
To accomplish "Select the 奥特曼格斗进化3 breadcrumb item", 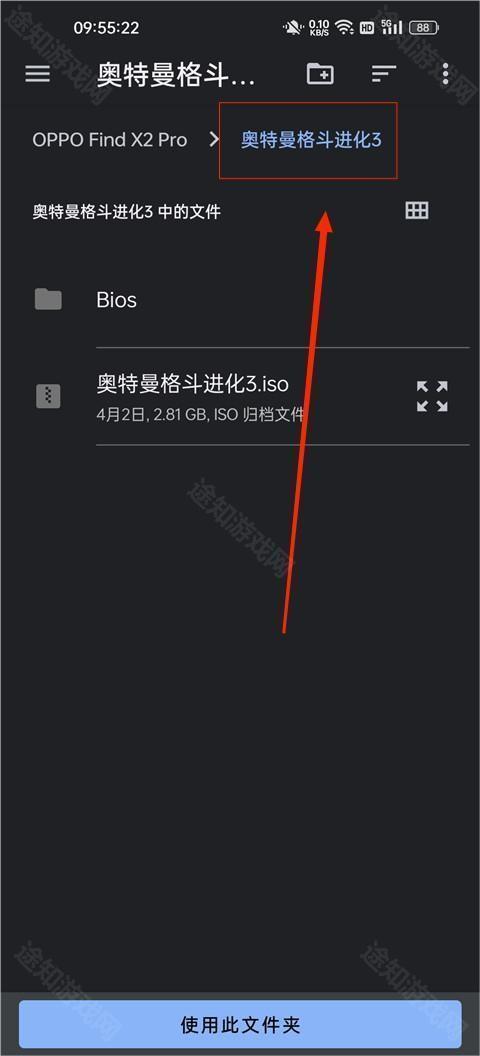I will click(x=311, y=140).
